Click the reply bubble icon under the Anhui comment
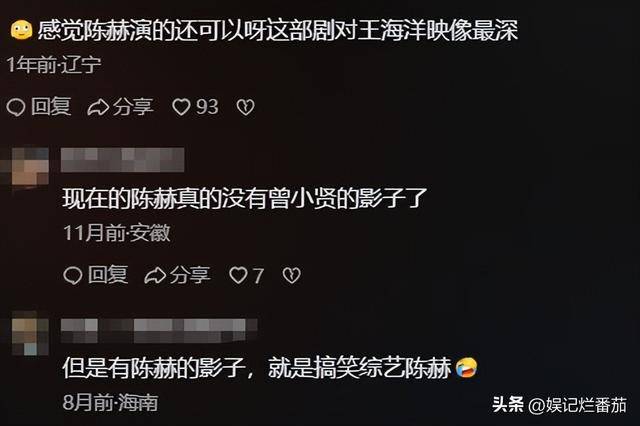Screen dimensions: 640x426 coord(73,275)
